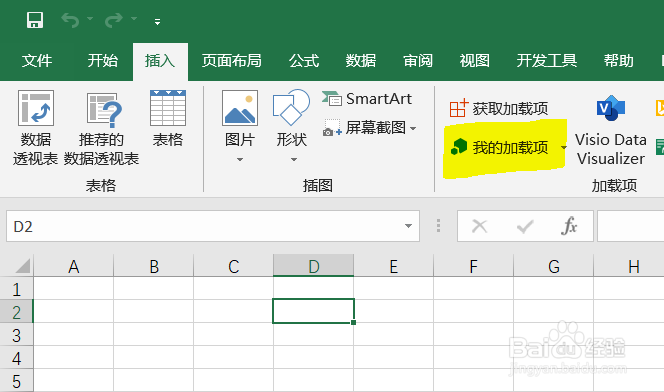Viewport: 664px width, 392px height.
Task: Click the Save icon in quick access toolbar
Action: pos(35,20)
